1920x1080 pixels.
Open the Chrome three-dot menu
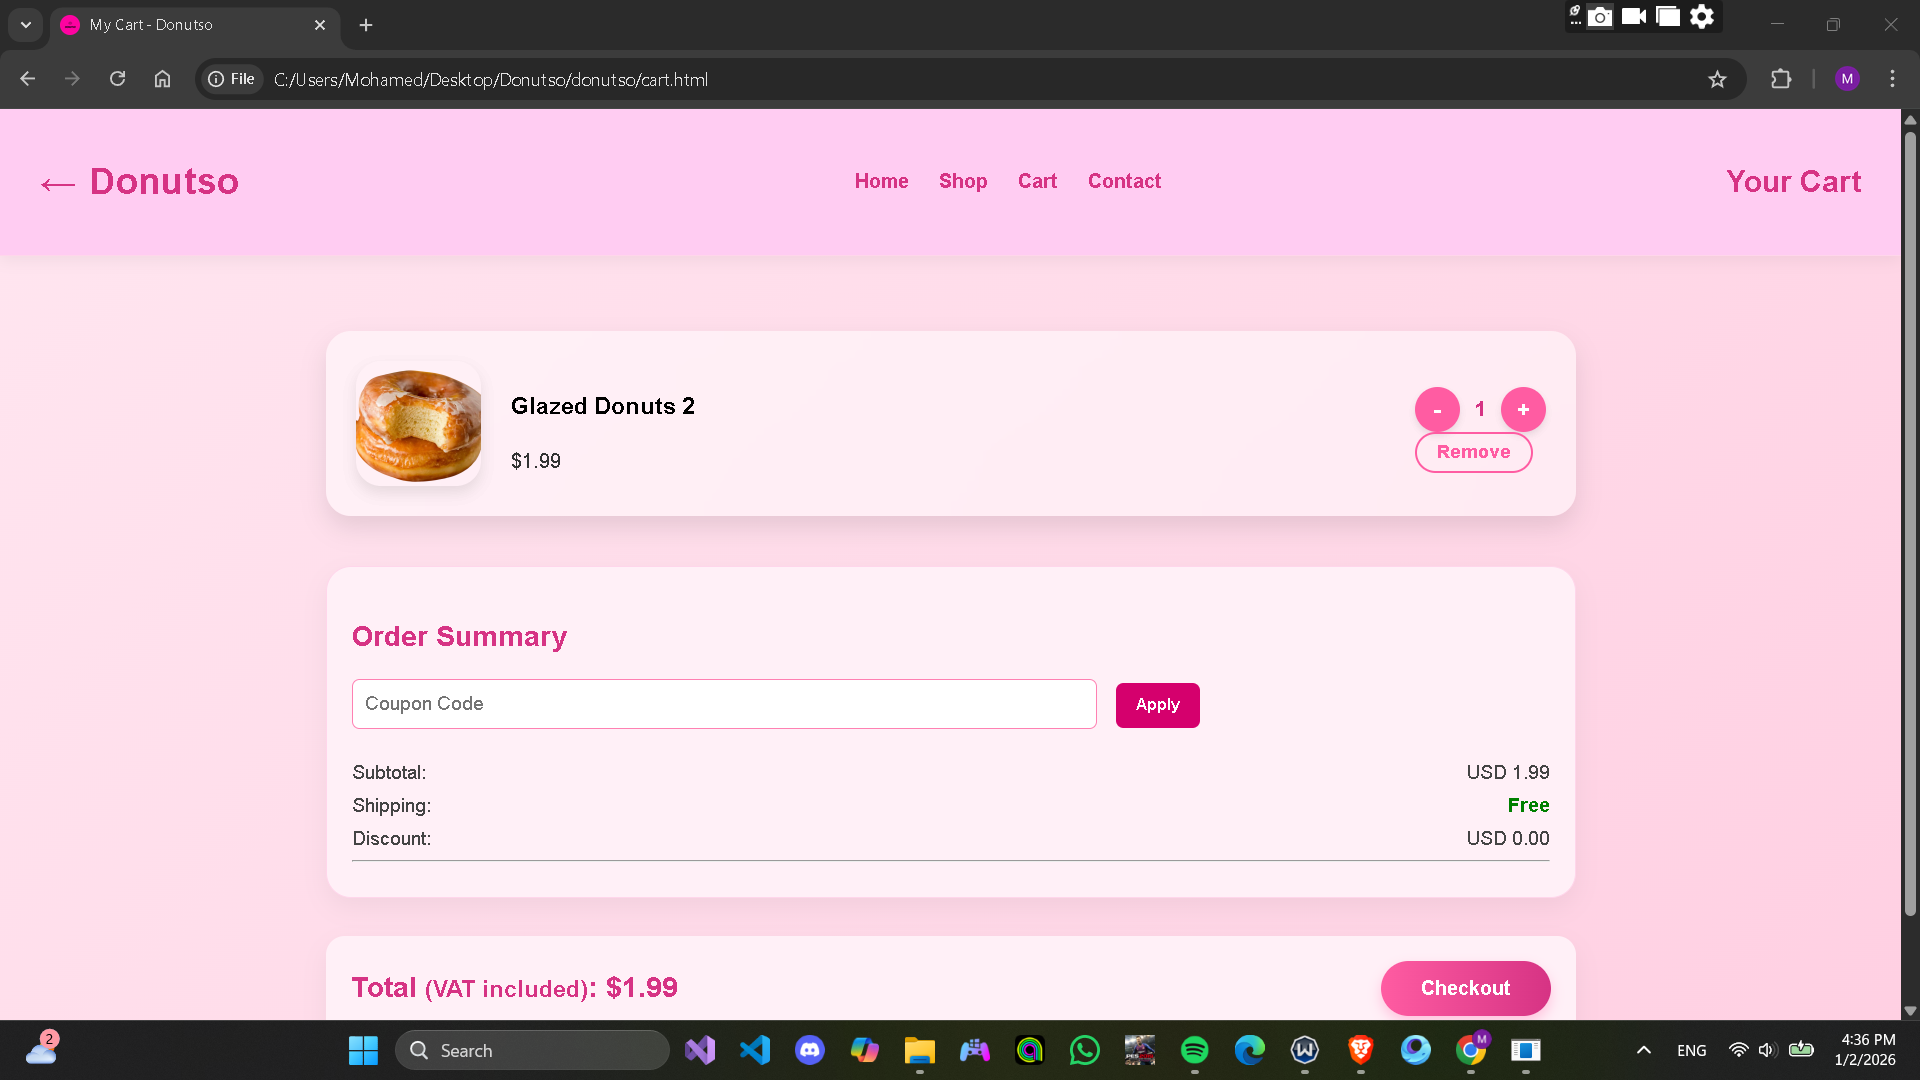(1892, 79)
